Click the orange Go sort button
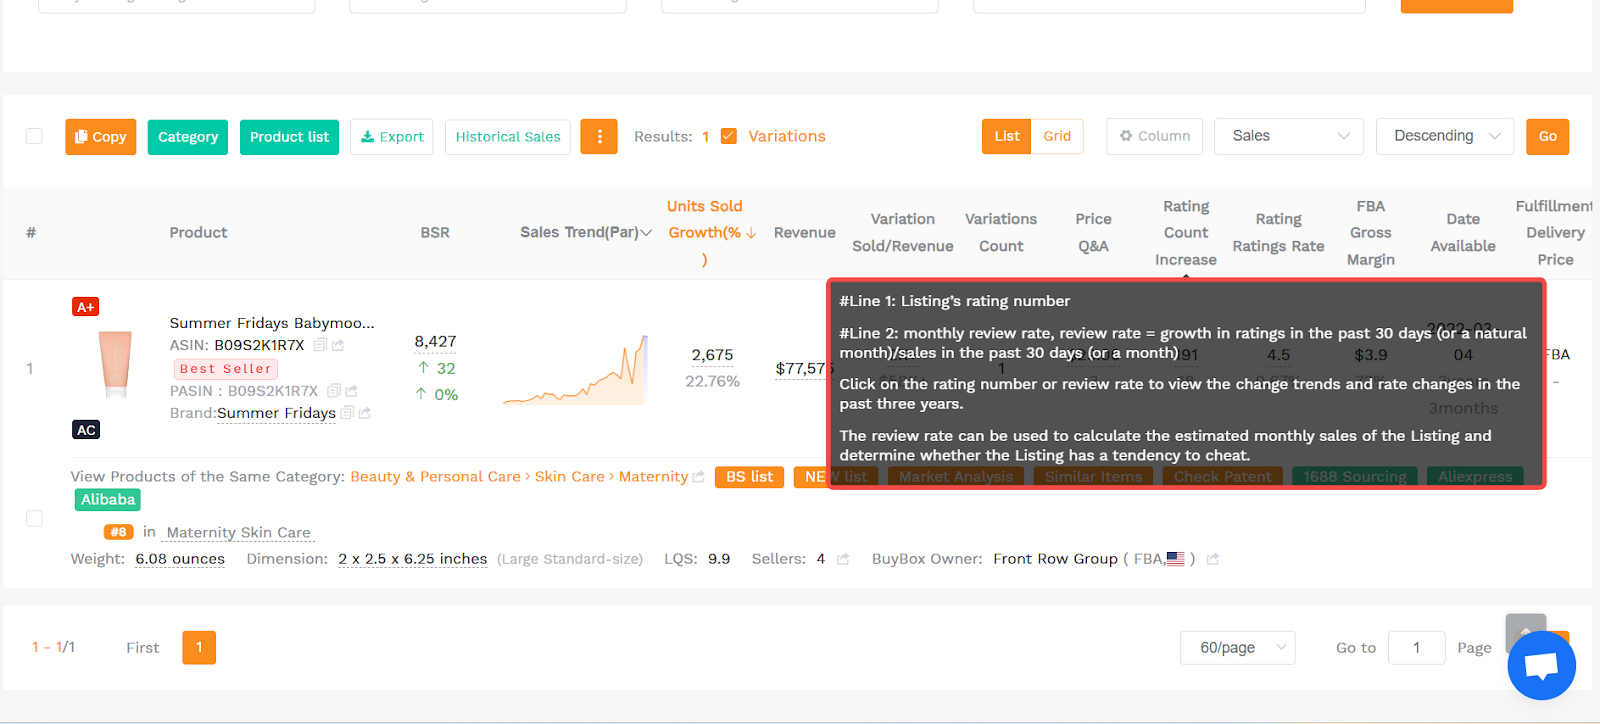 (1547, 137)
